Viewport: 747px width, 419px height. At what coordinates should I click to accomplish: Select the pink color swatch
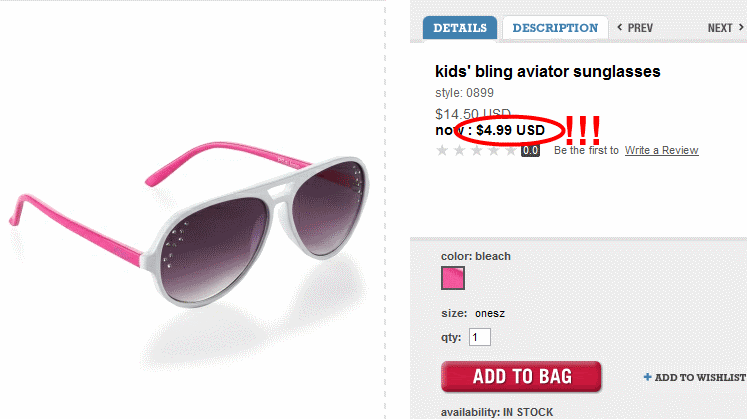point(453,279)
